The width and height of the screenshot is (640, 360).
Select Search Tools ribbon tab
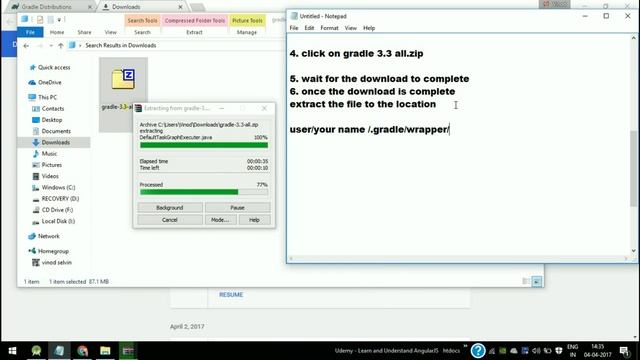click(142, 20)
